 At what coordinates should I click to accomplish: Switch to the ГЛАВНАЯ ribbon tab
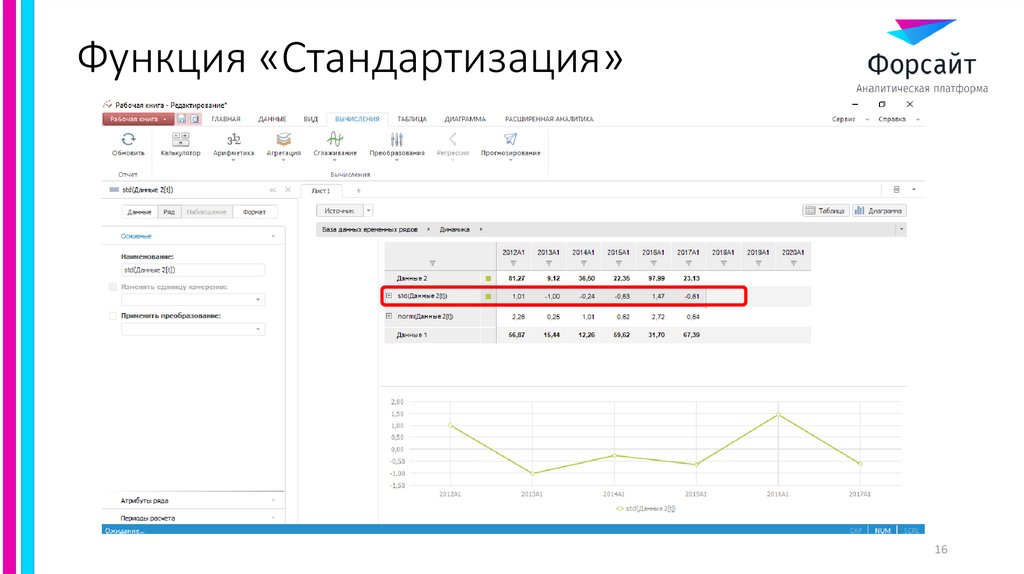[x=226, y=119]
